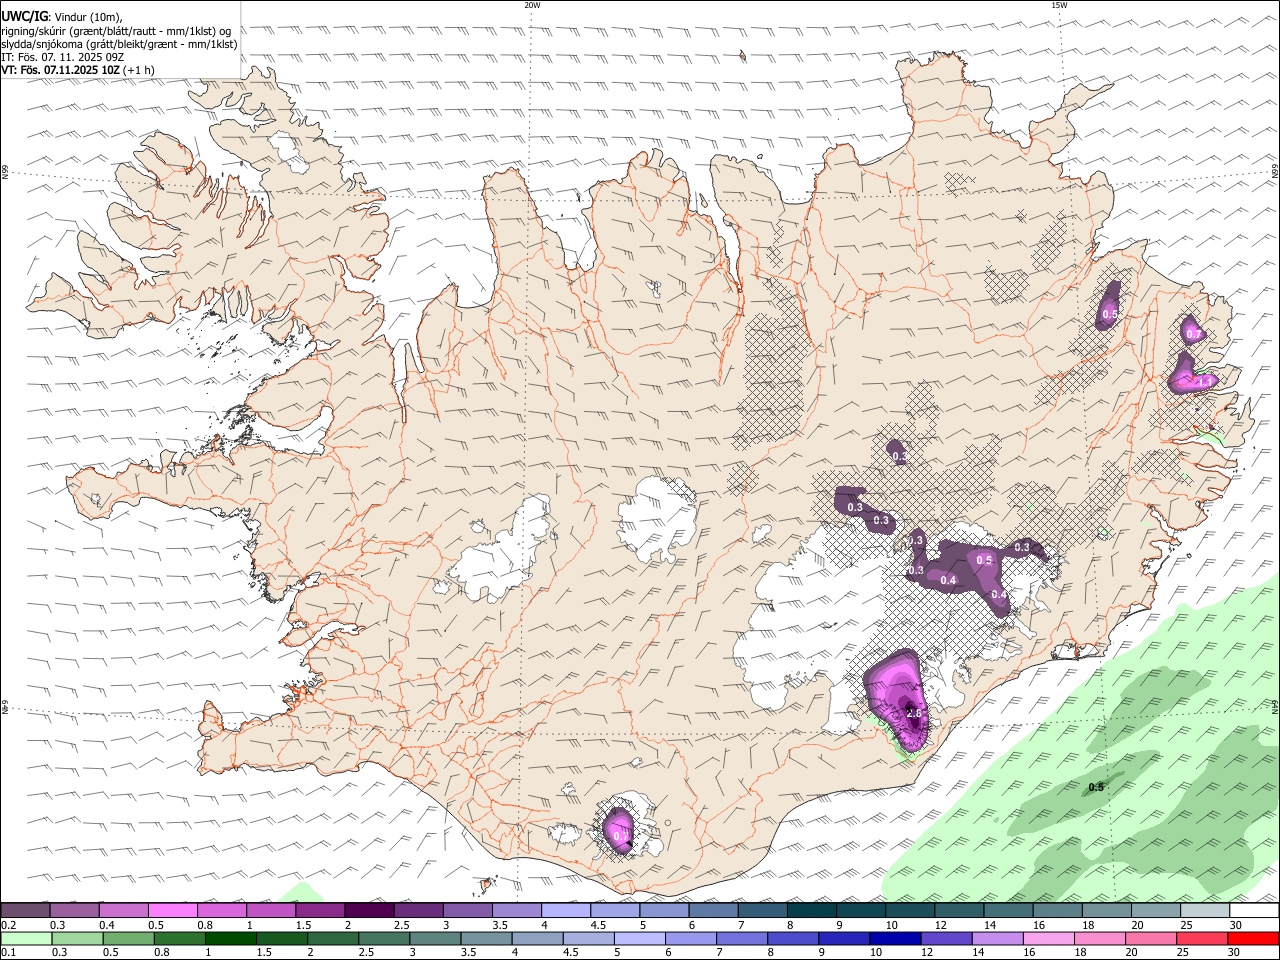Click the '0.1' label under the lower legend
The image size is (1280, 960).
(x=9, y=953)
